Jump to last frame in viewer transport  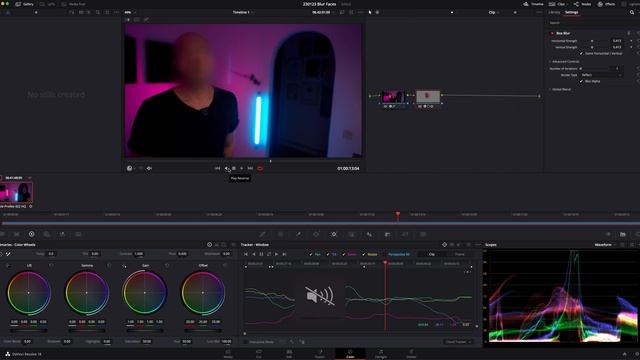250,168
